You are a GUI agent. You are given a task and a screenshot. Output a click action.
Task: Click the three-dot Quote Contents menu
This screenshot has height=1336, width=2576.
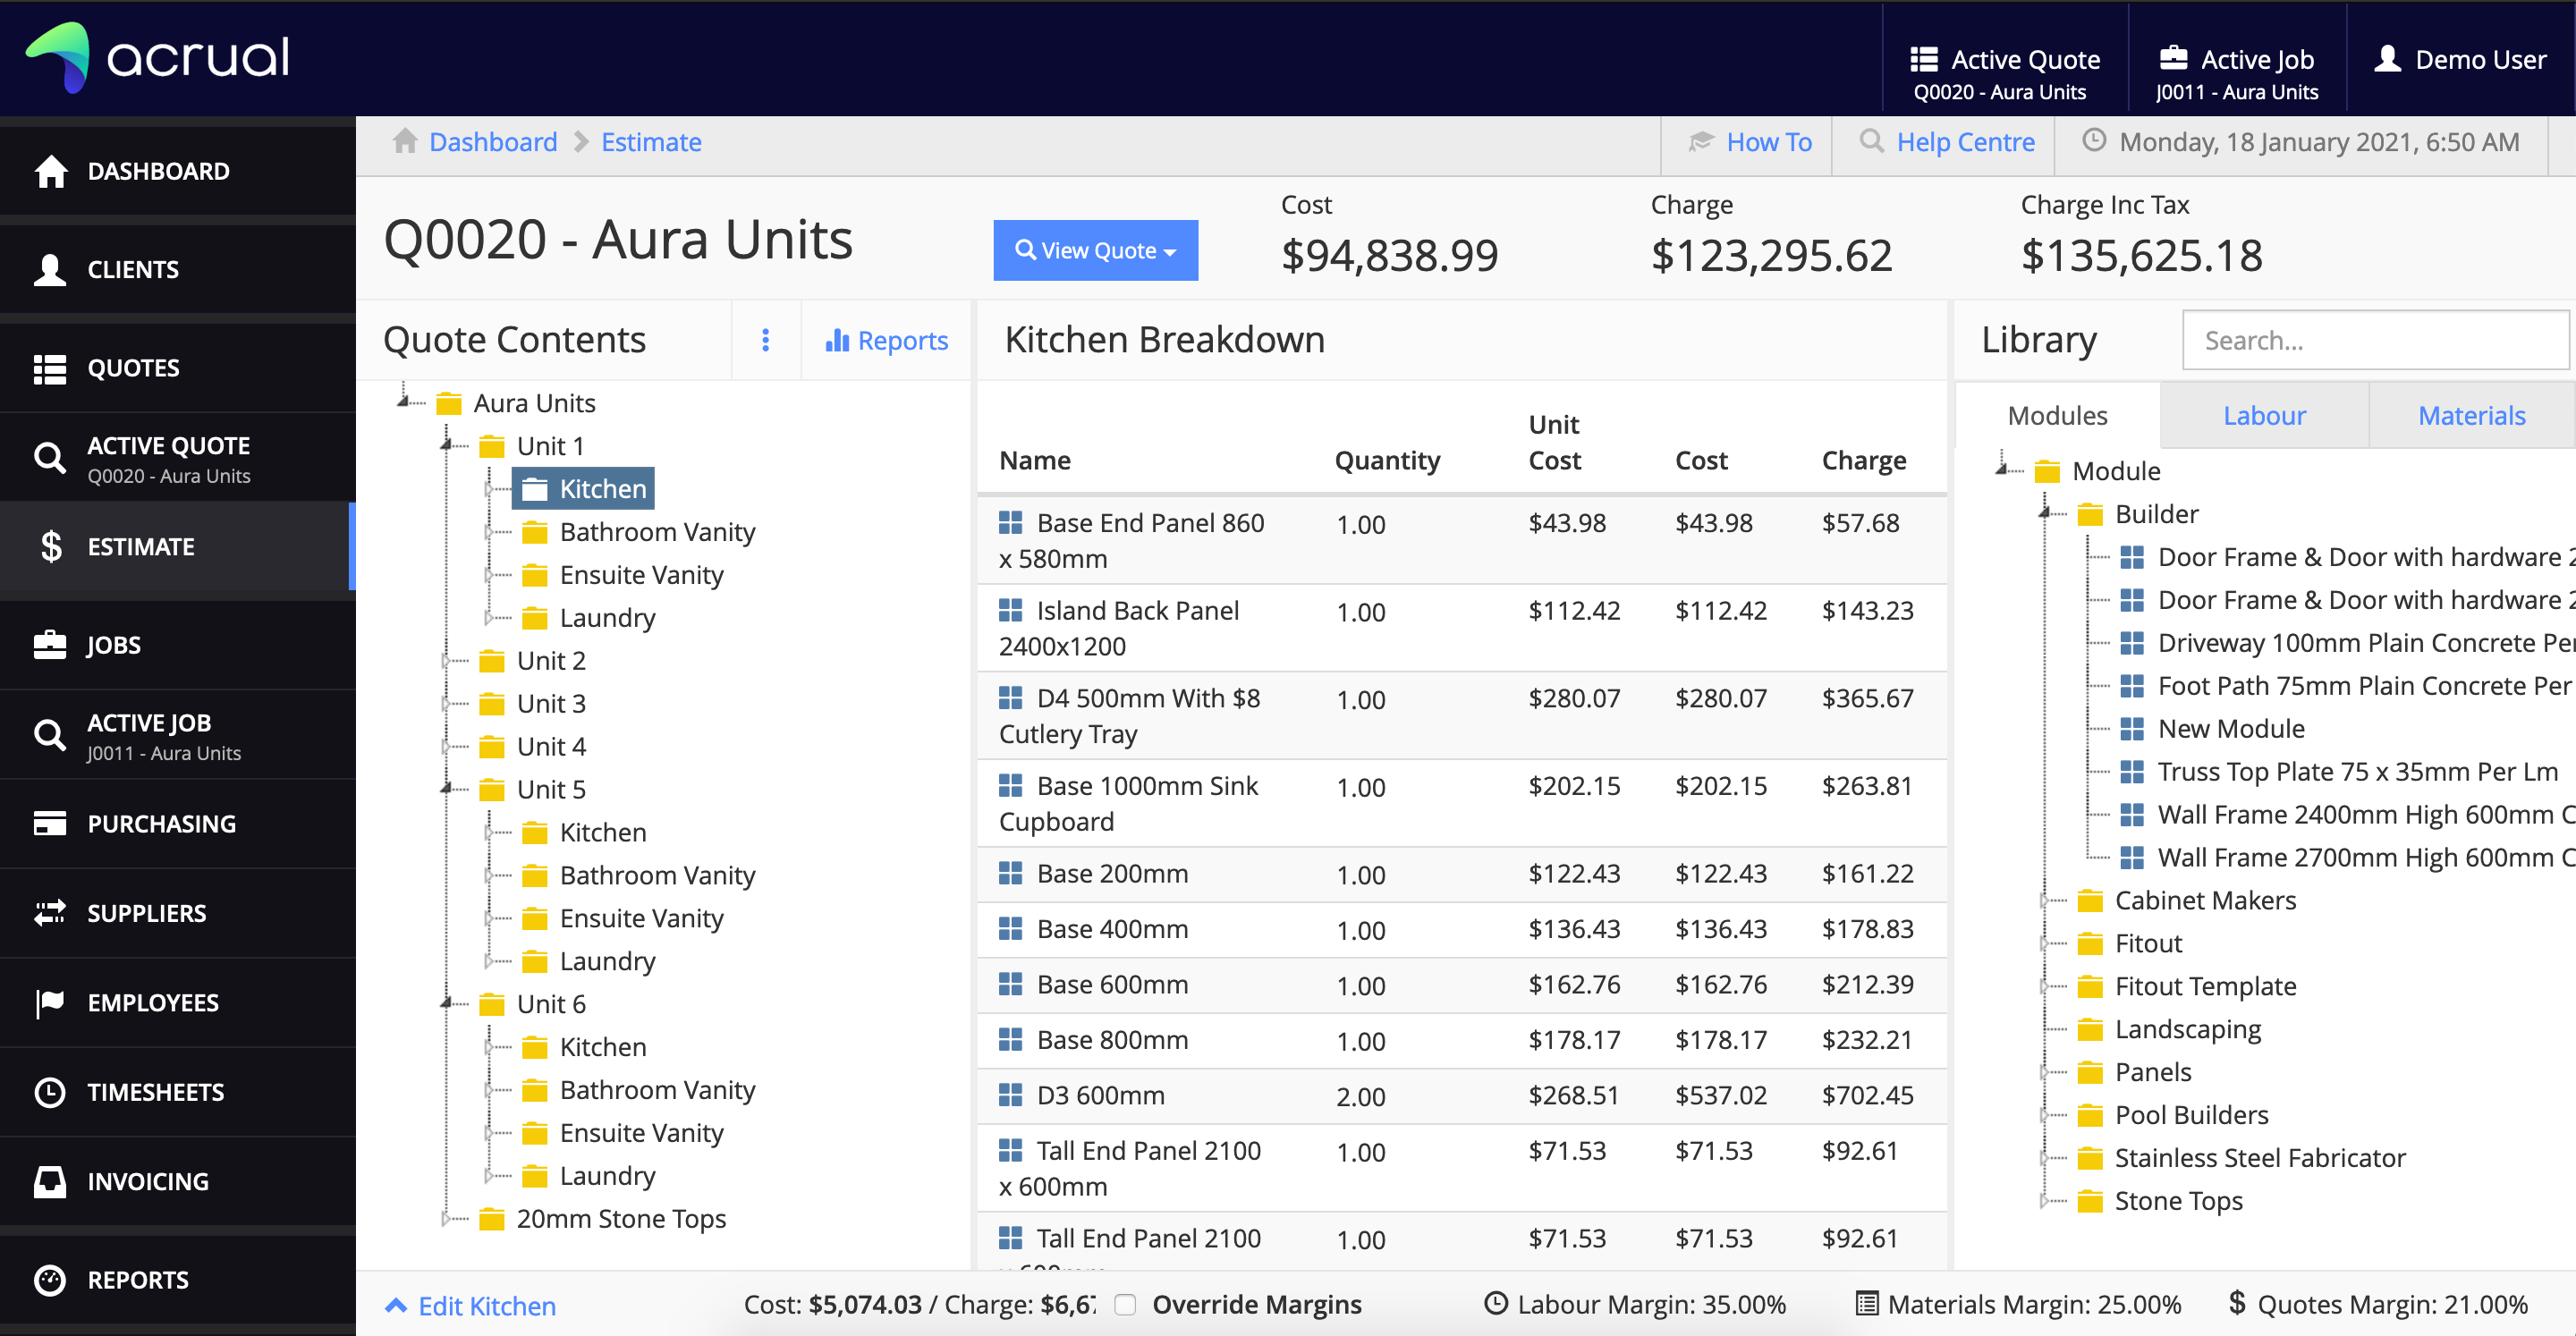[x=765, y=339]
